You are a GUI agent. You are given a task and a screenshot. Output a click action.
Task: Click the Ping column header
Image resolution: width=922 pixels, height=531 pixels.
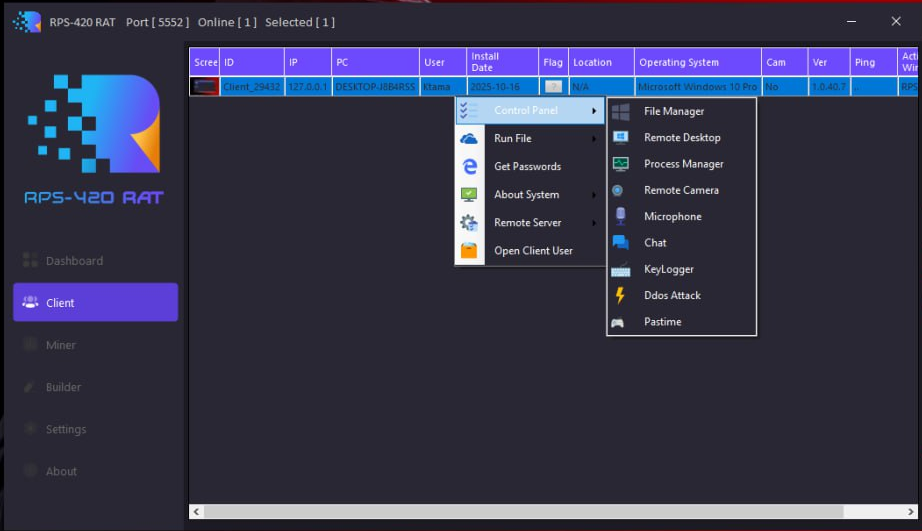[873, 62]
